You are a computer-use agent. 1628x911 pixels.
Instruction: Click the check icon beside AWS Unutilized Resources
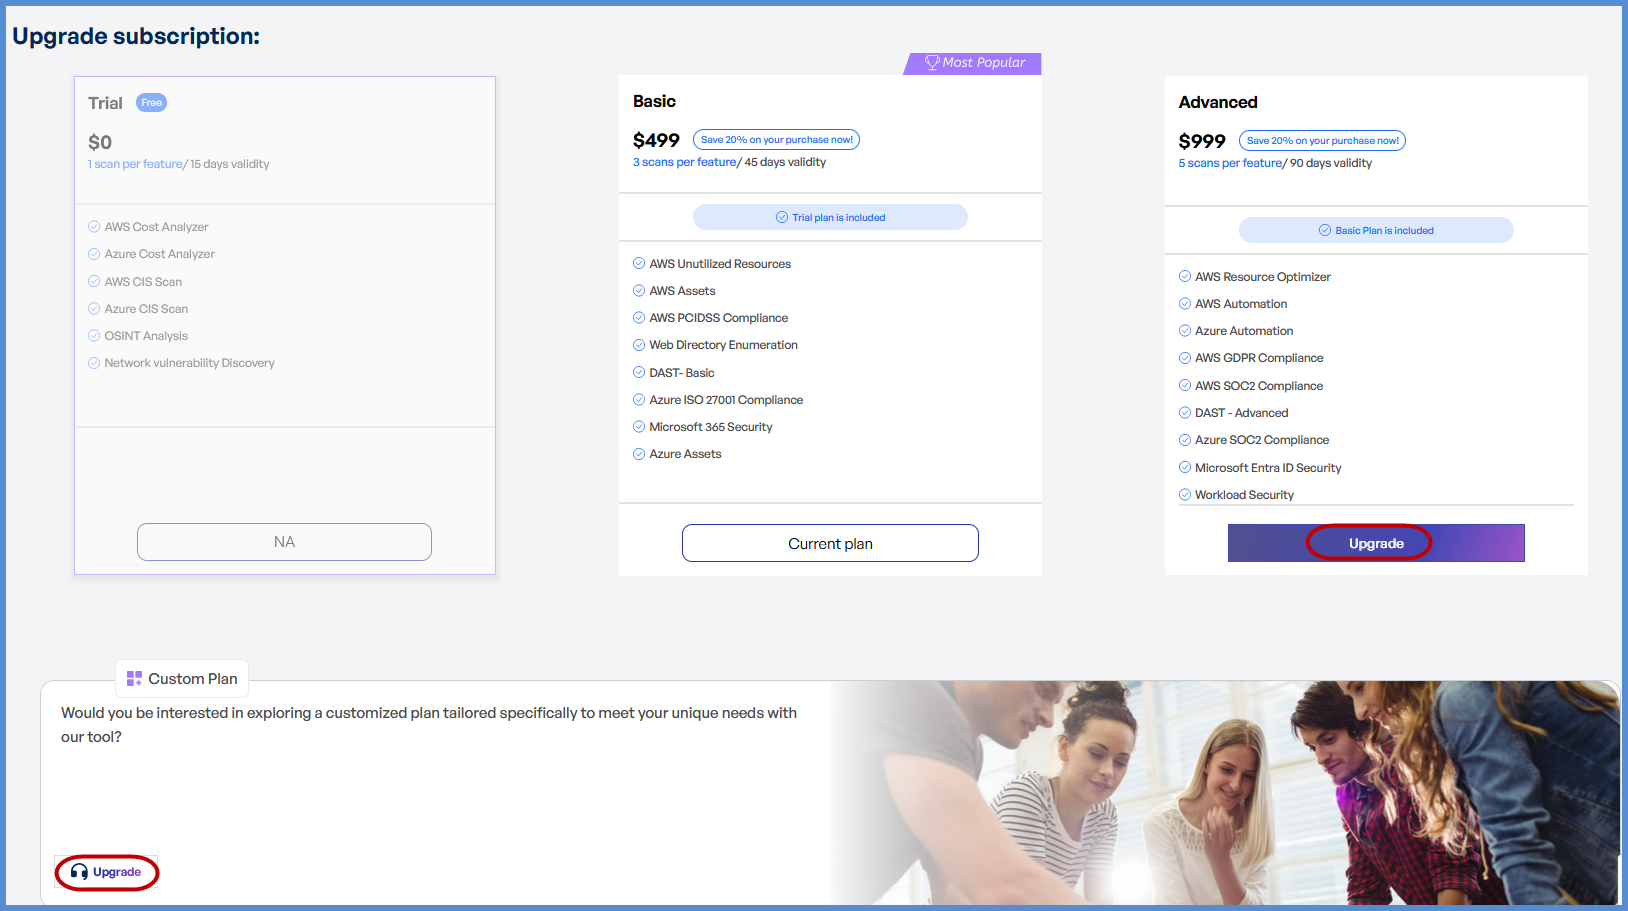(x=639, y=264)
